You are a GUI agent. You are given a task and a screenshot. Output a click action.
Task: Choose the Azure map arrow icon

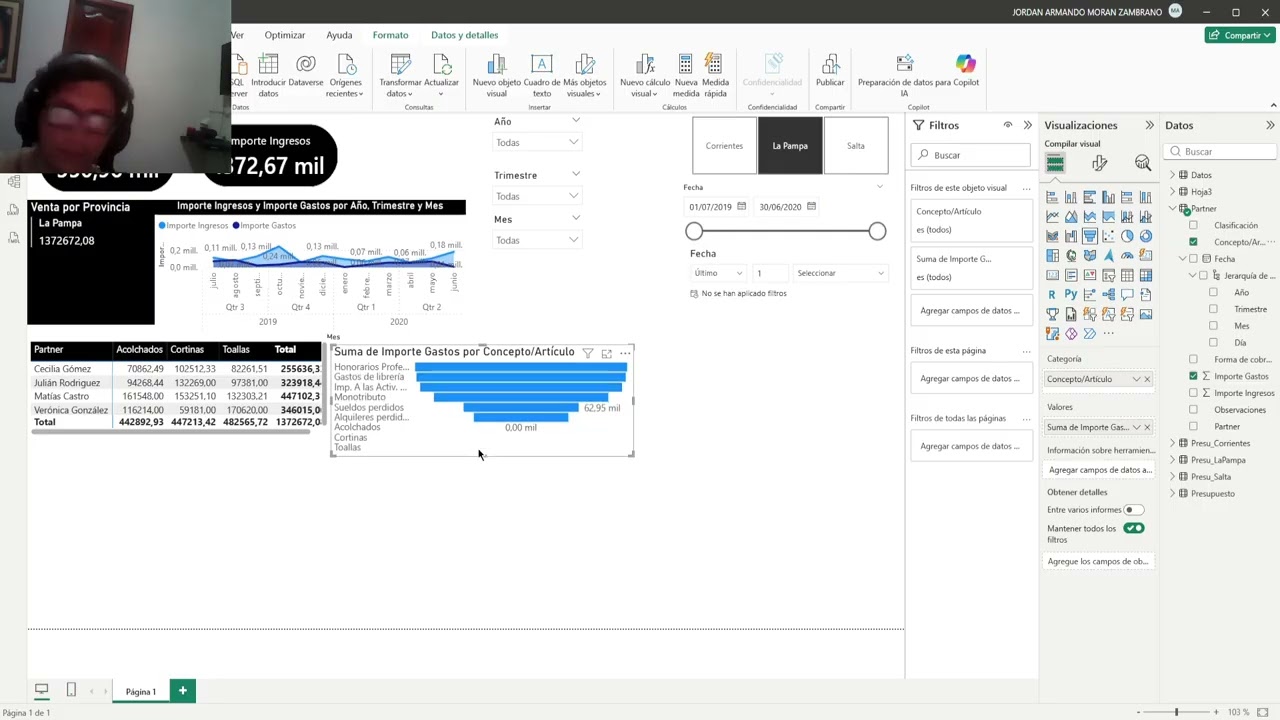click(1109, 255)
